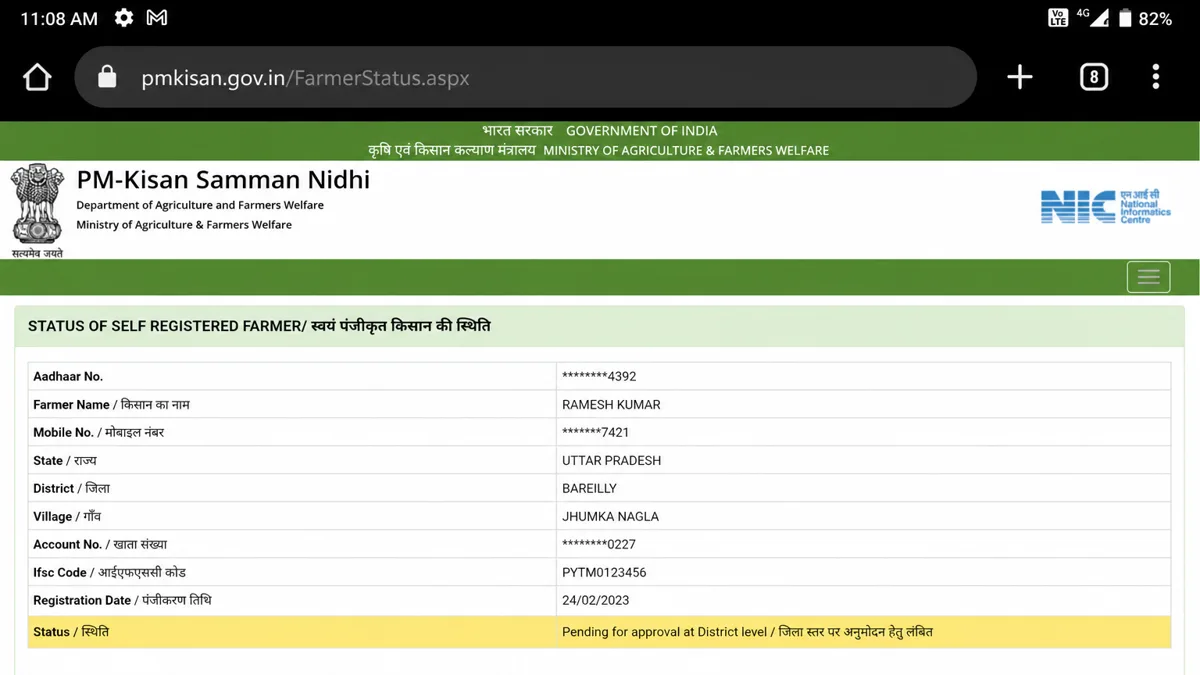Tap the settings gear in status bar
This screenshot has height=675, width=1200.
pyautogui.click(x=124, y=18)
